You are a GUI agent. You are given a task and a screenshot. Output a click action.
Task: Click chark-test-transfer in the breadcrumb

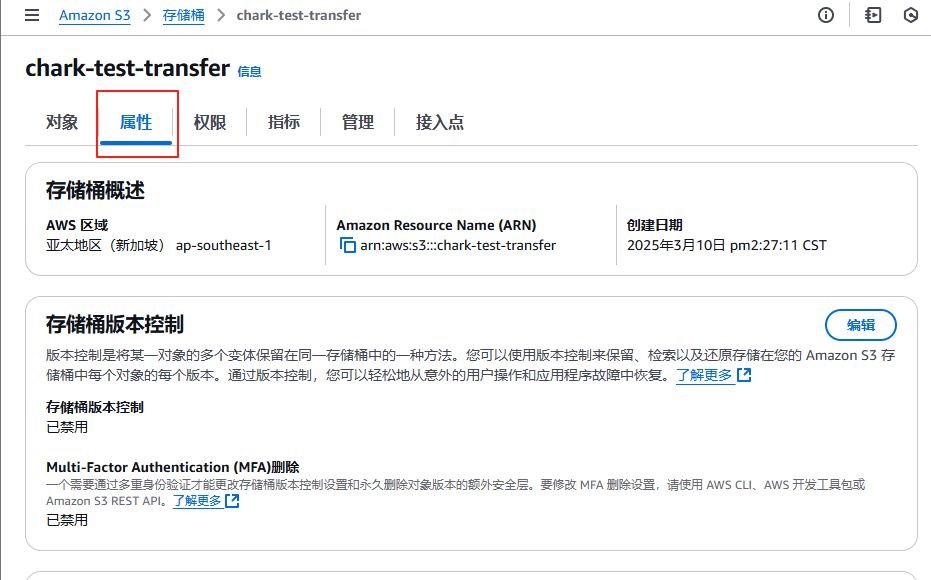[x=299, y=15]
